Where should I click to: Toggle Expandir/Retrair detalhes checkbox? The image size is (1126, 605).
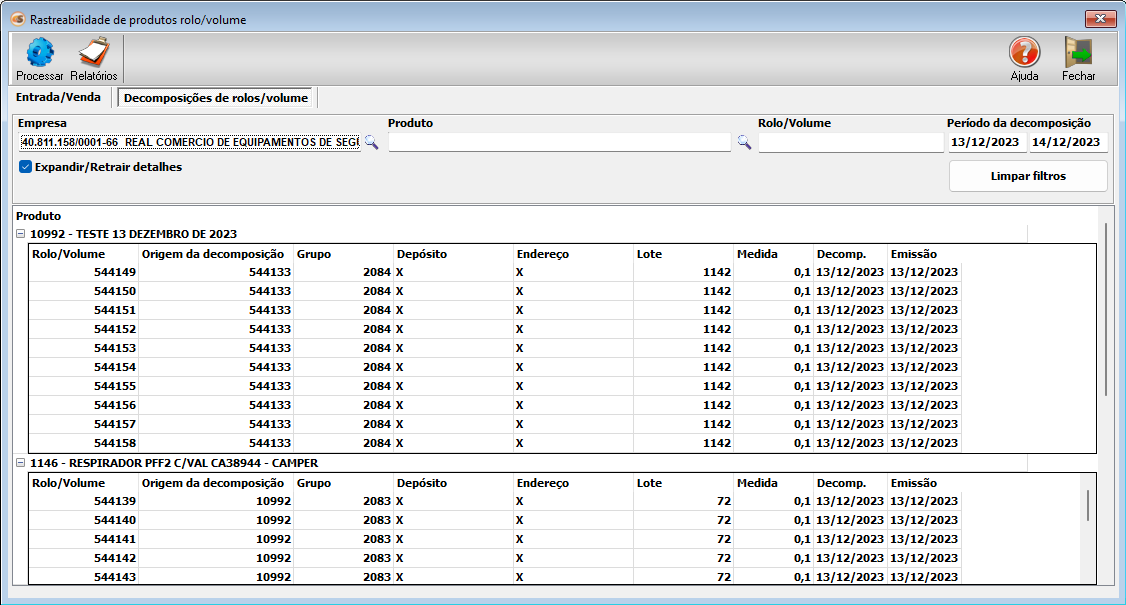coord(26,167)
